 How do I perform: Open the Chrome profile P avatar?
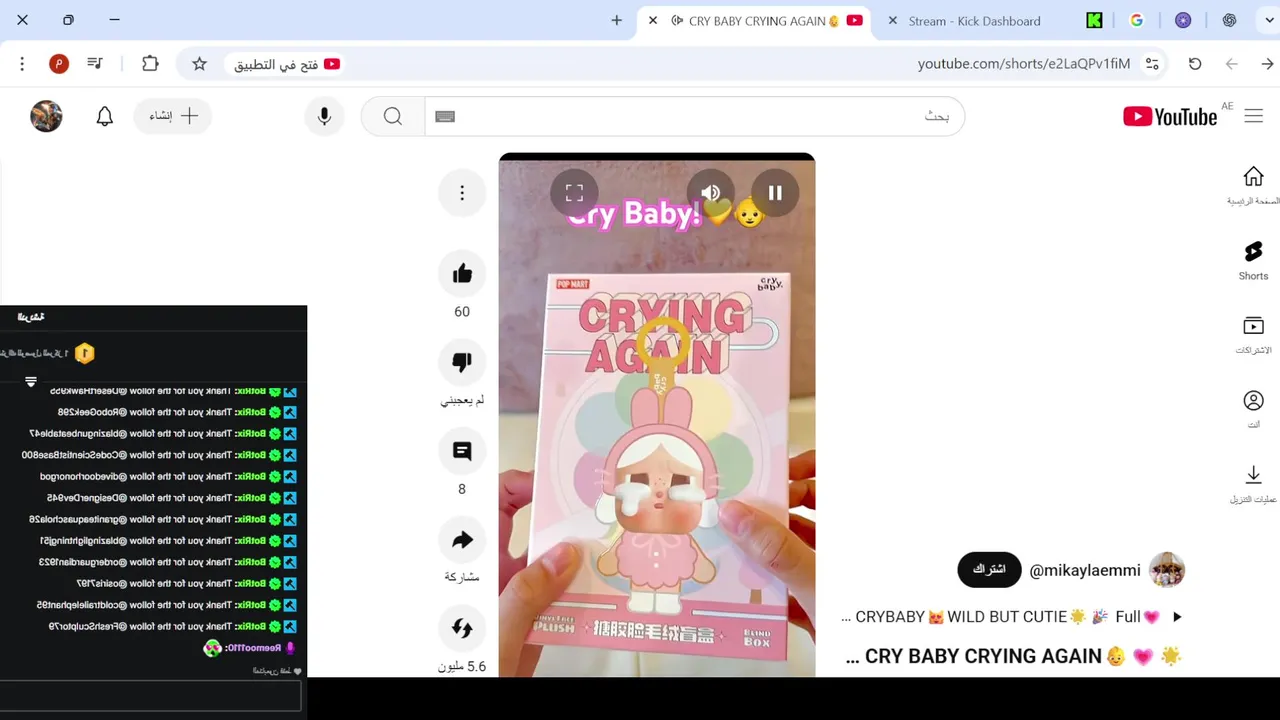click(x=59, y=64)
